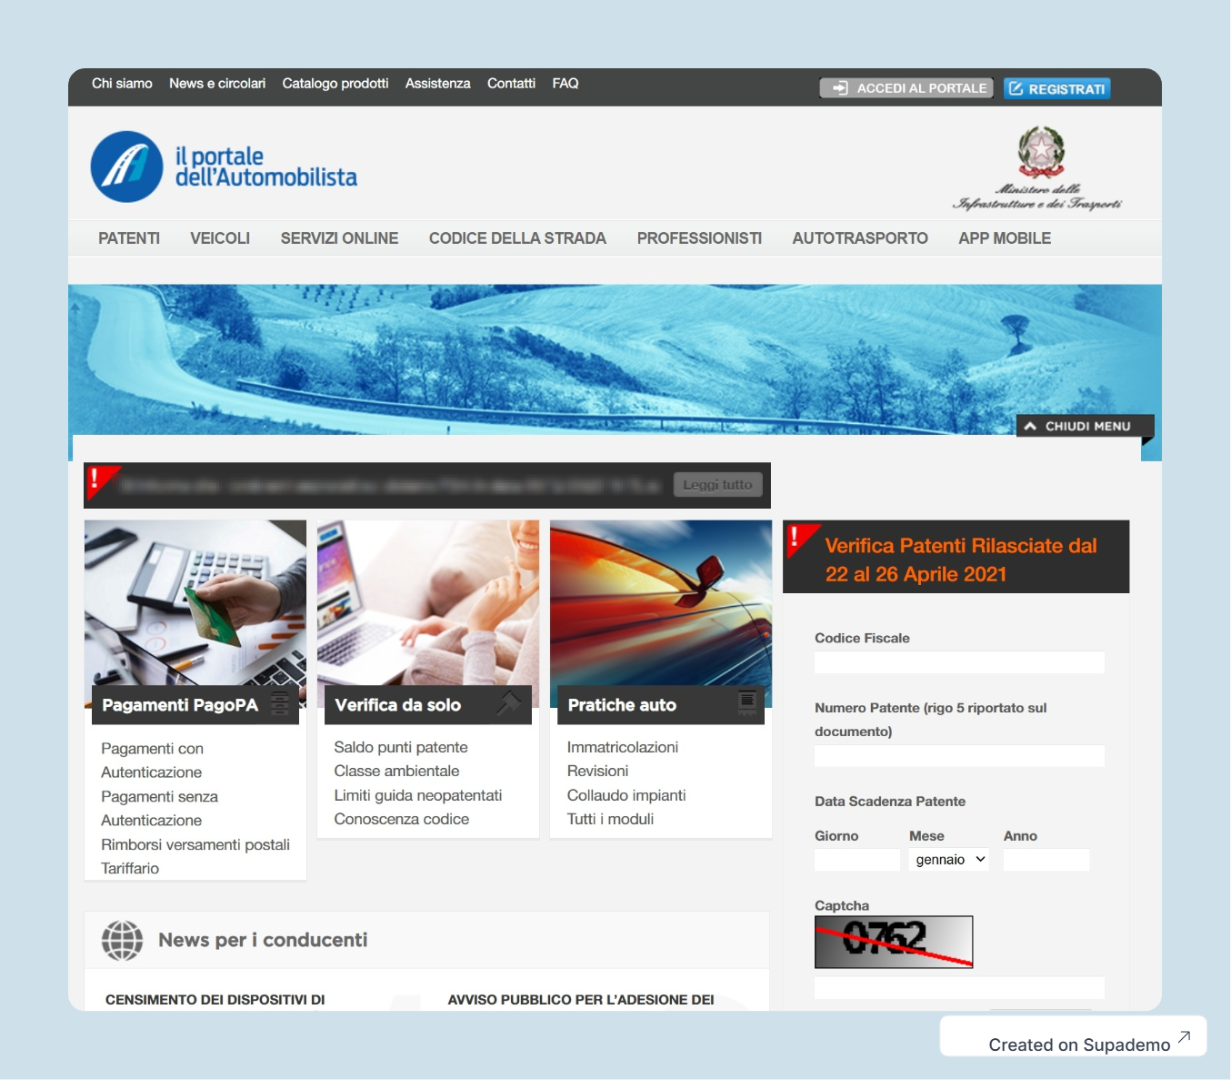Collapse the banner with Chiudi Menu
This screenshot has width=1231, height=1080.
point(1085,426)
